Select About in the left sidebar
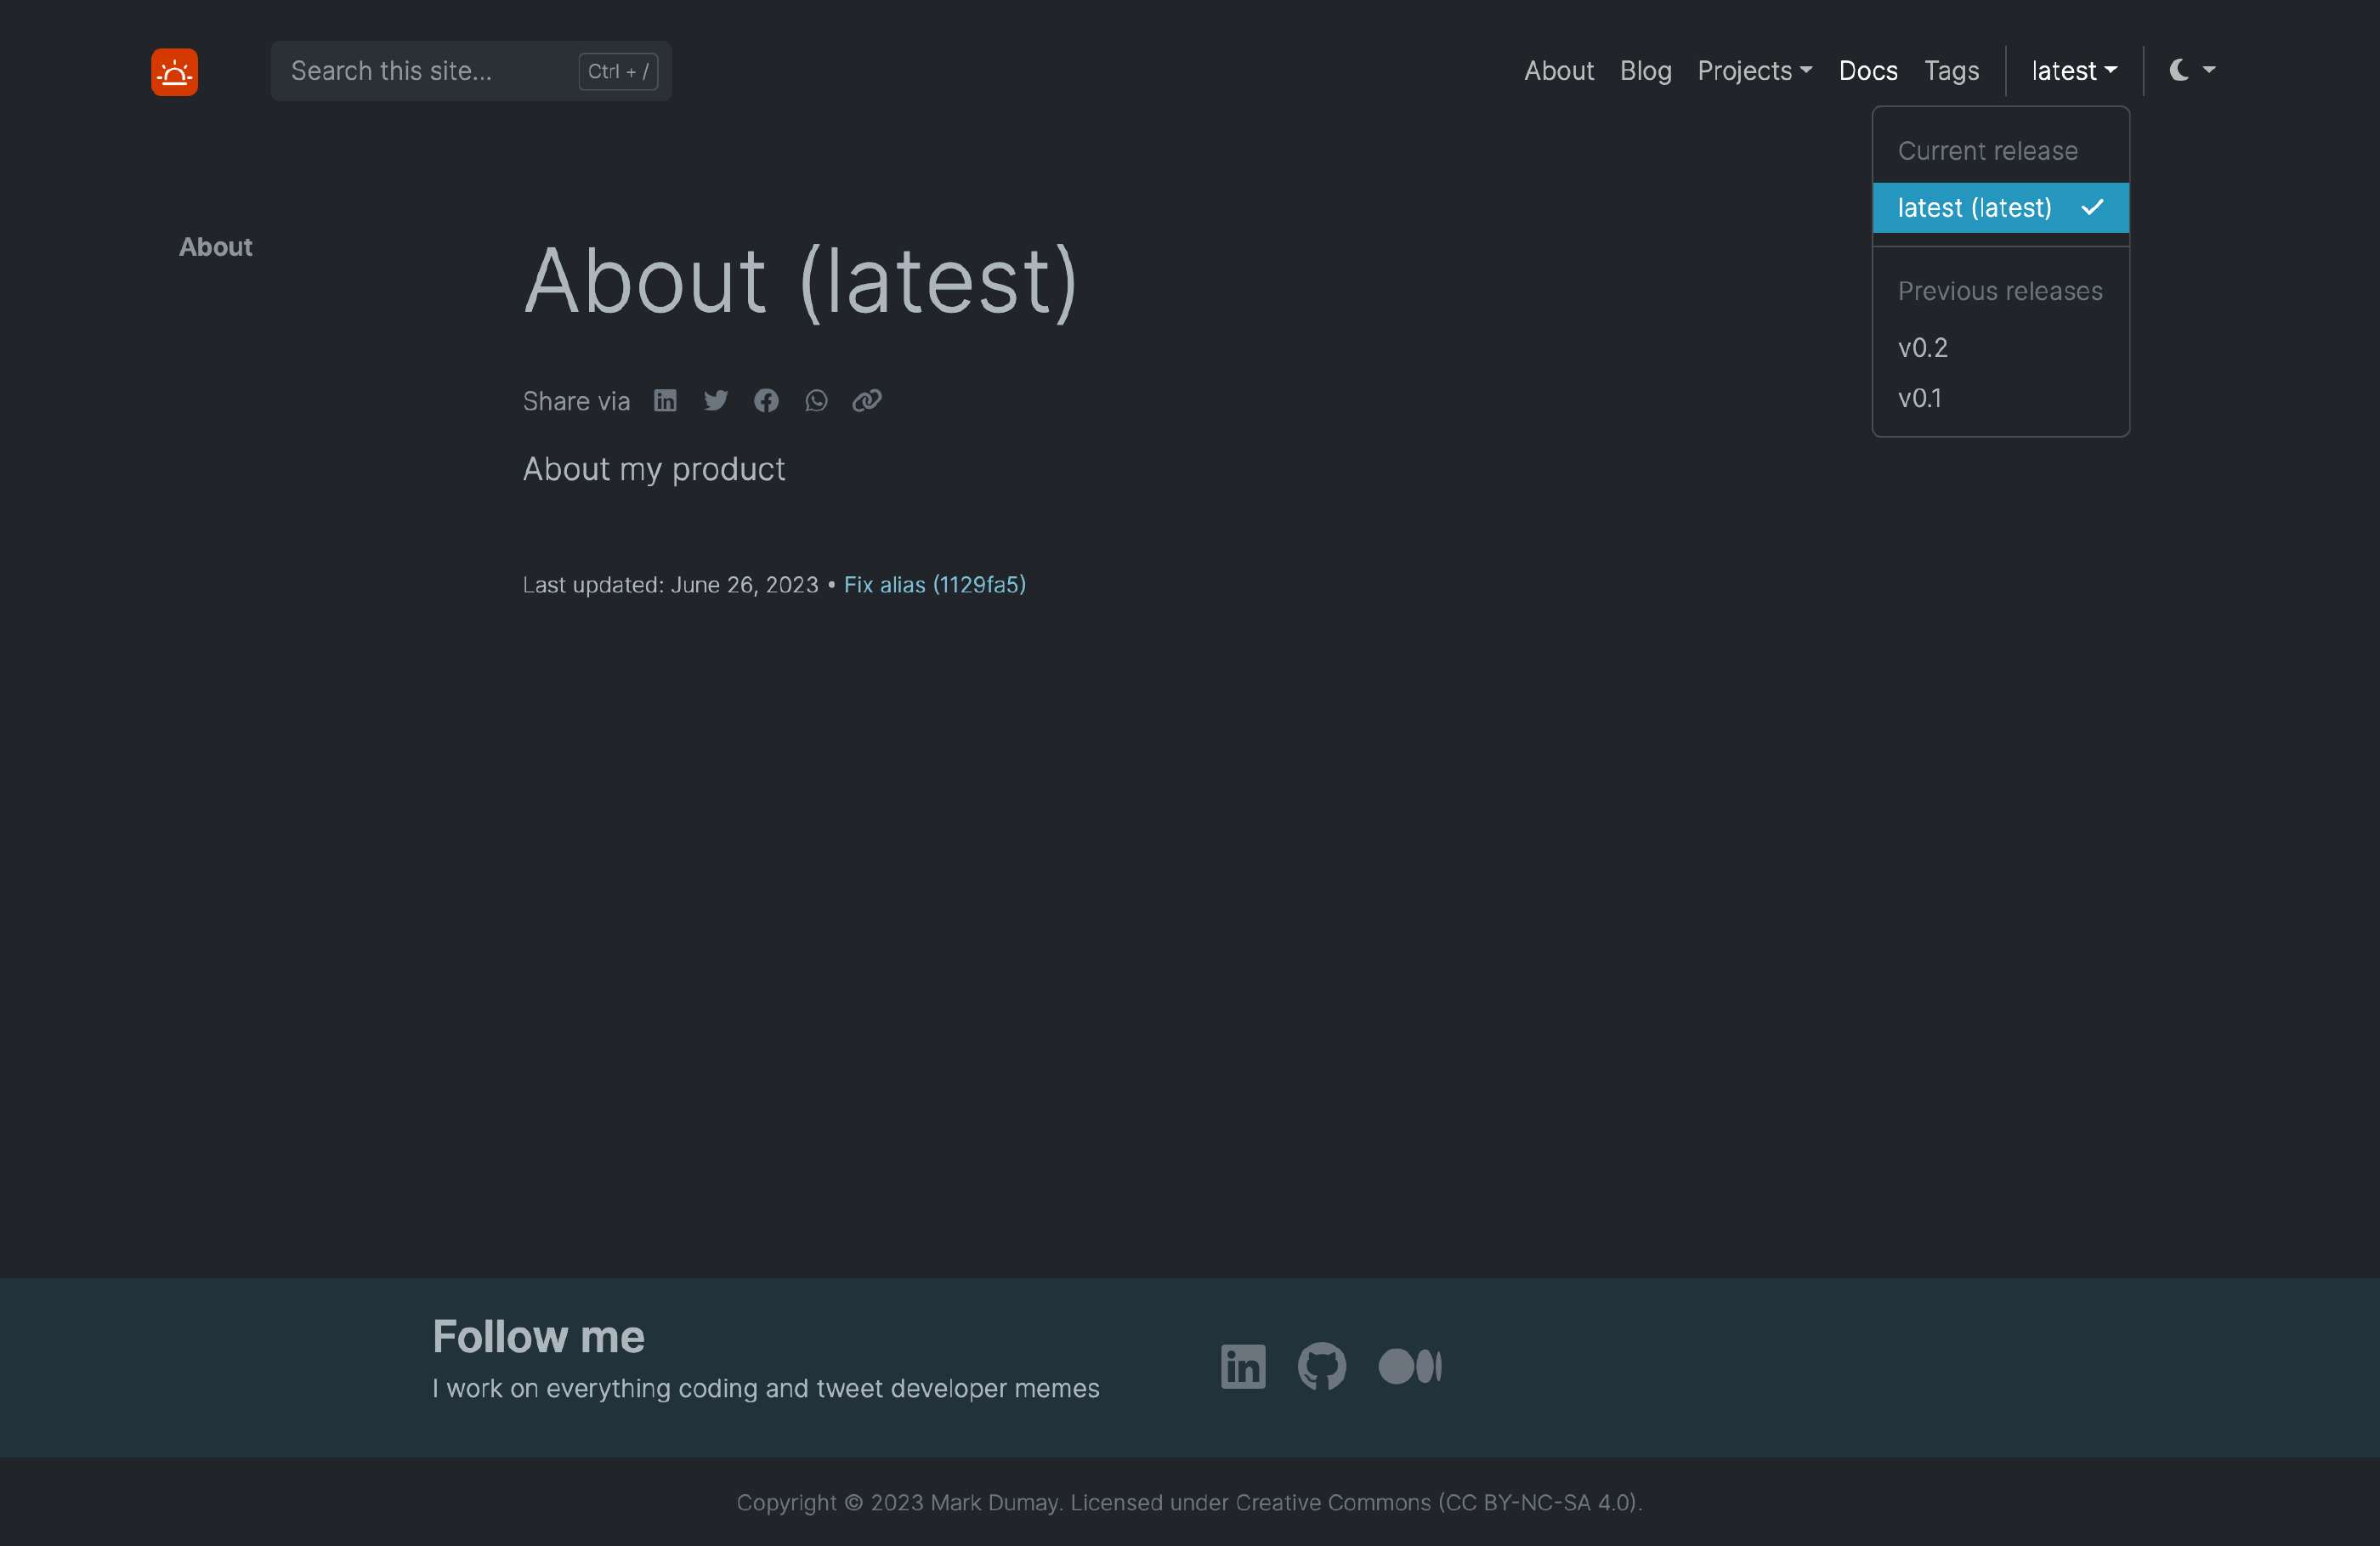The width and height of the screenshot is (2380, 1546). point(215,246)
